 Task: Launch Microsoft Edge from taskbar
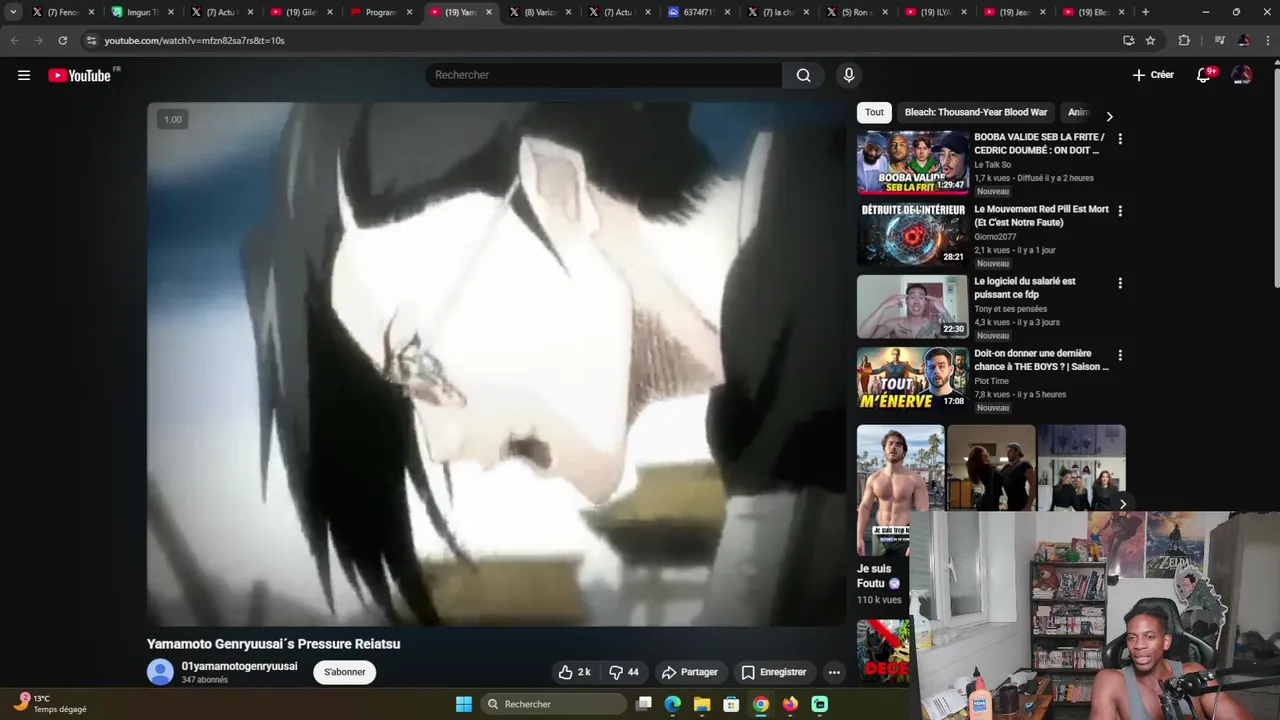[673, 704]
